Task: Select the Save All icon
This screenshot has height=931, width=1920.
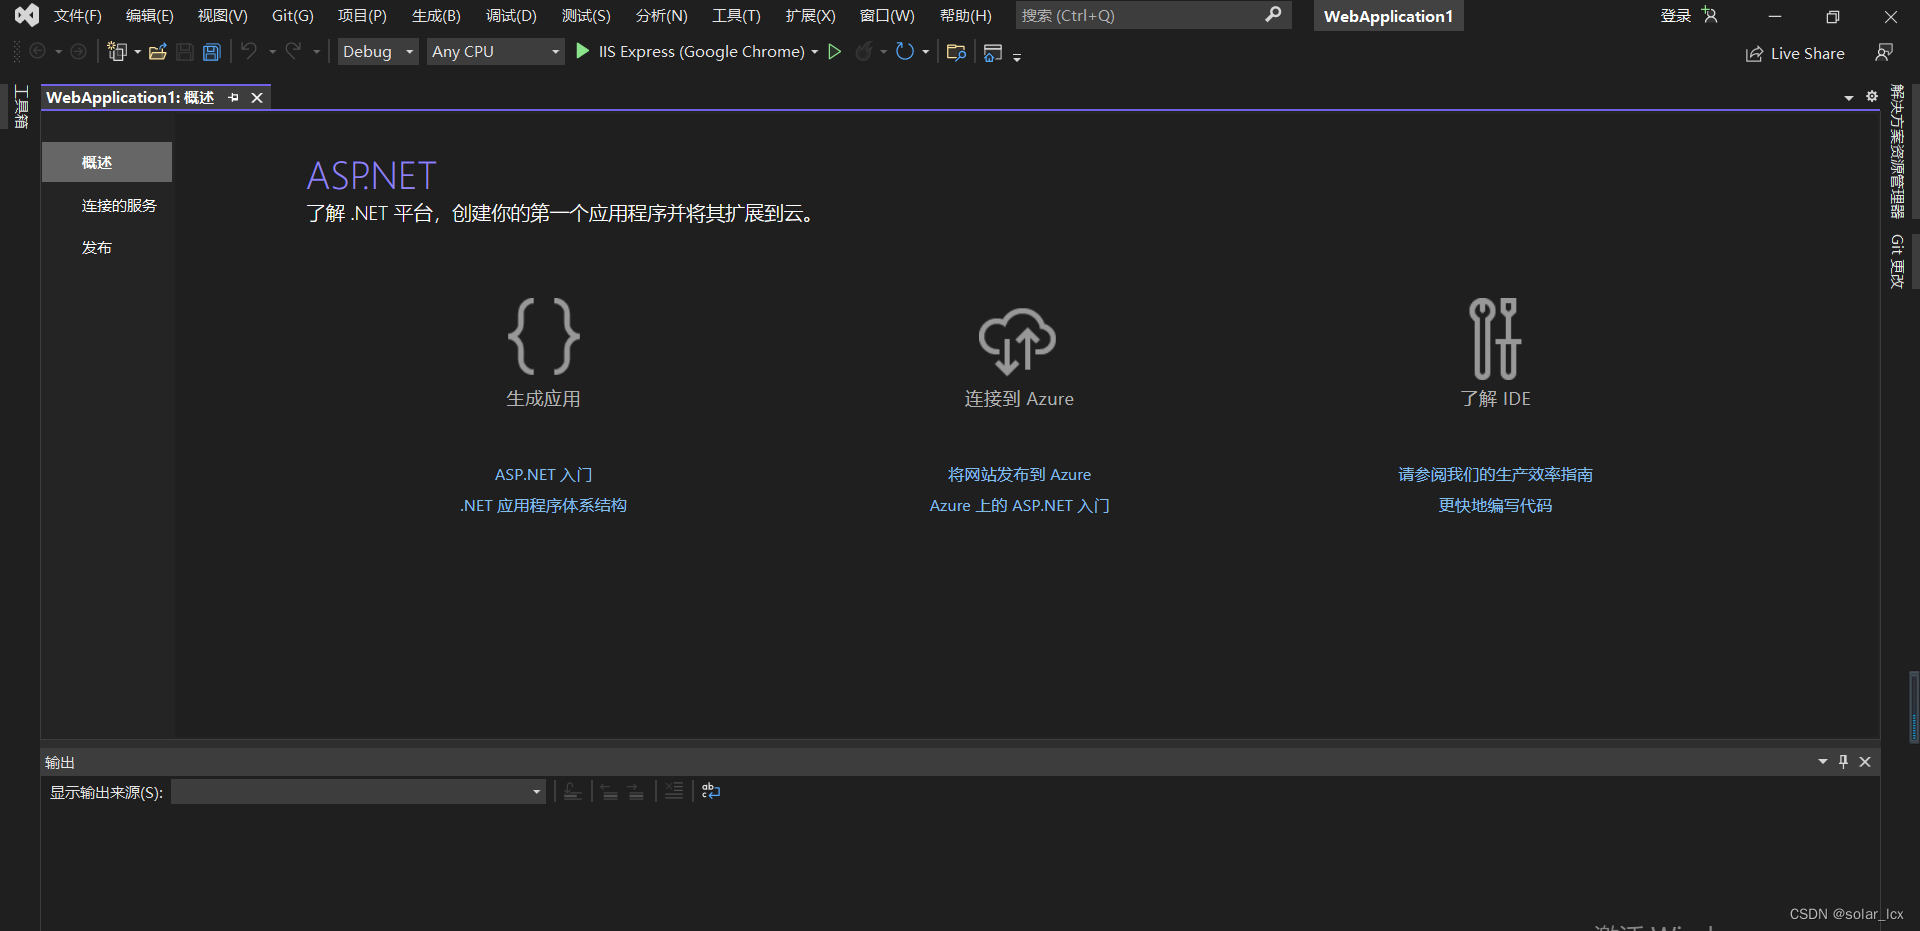Action: point(211,51)
